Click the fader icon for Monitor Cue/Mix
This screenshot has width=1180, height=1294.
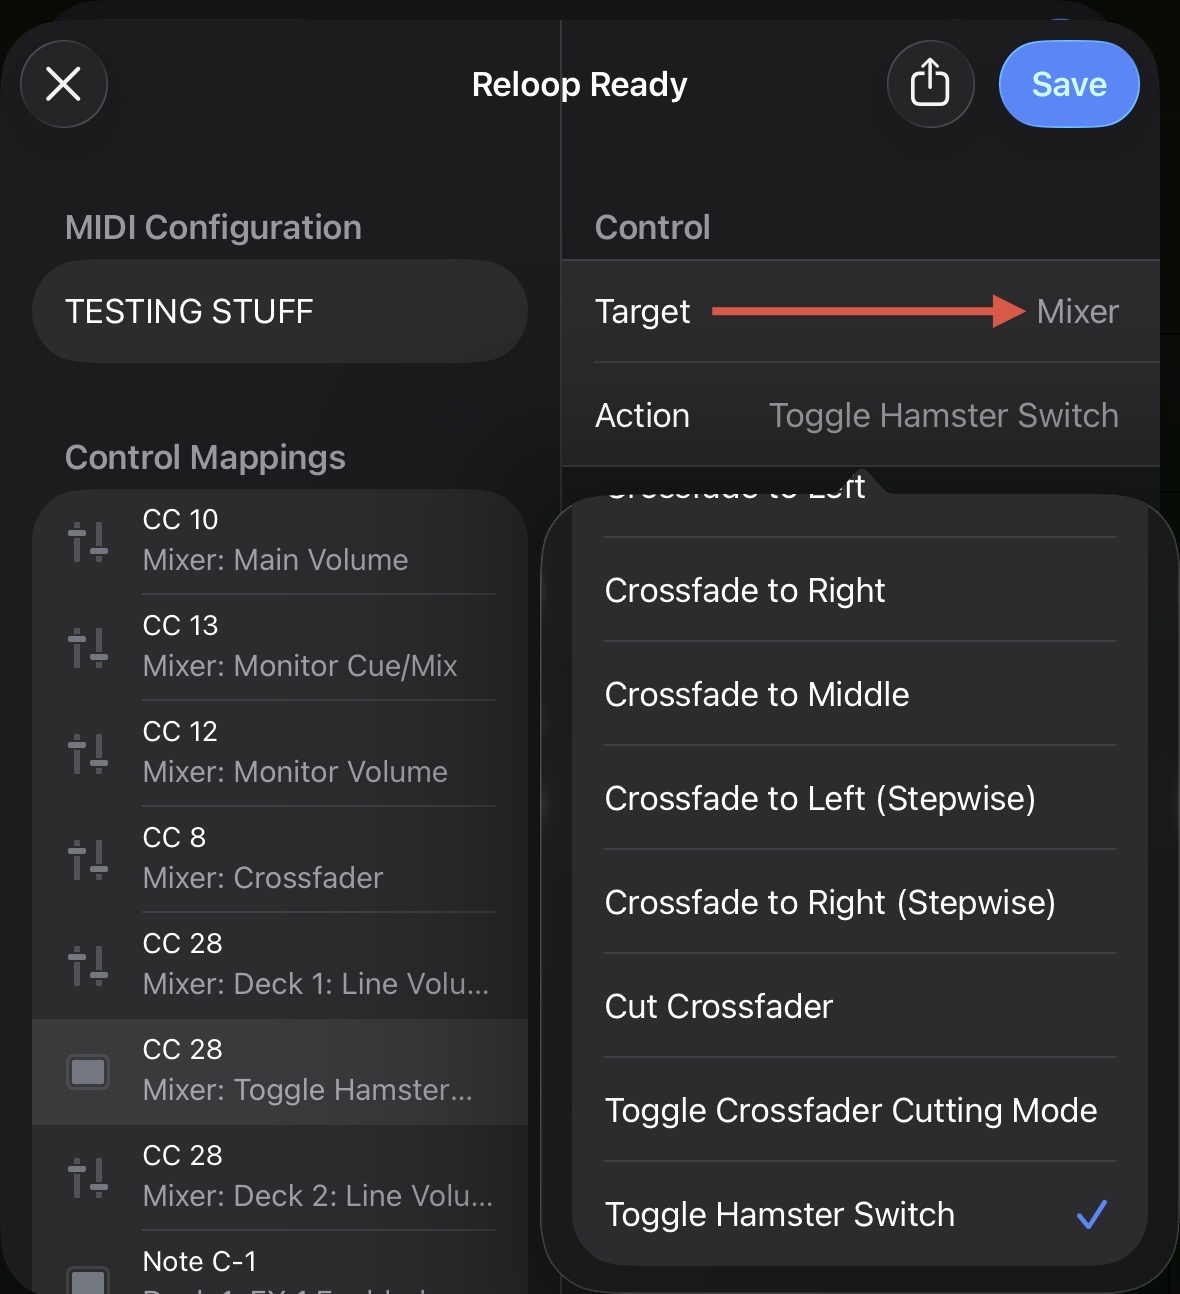click(88, 647)
